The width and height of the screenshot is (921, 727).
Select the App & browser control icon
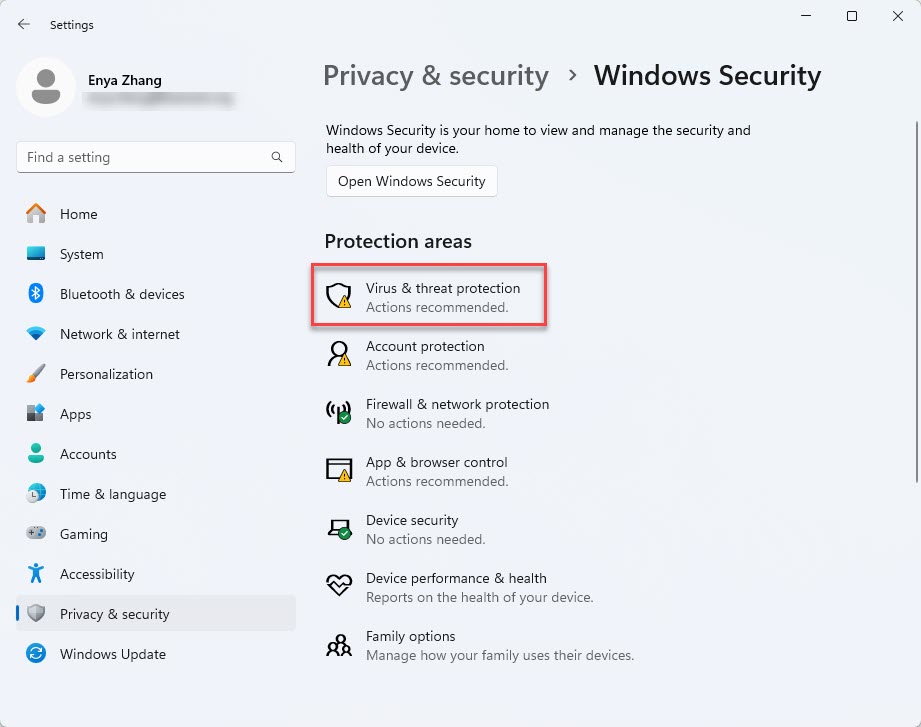[340, 469]
